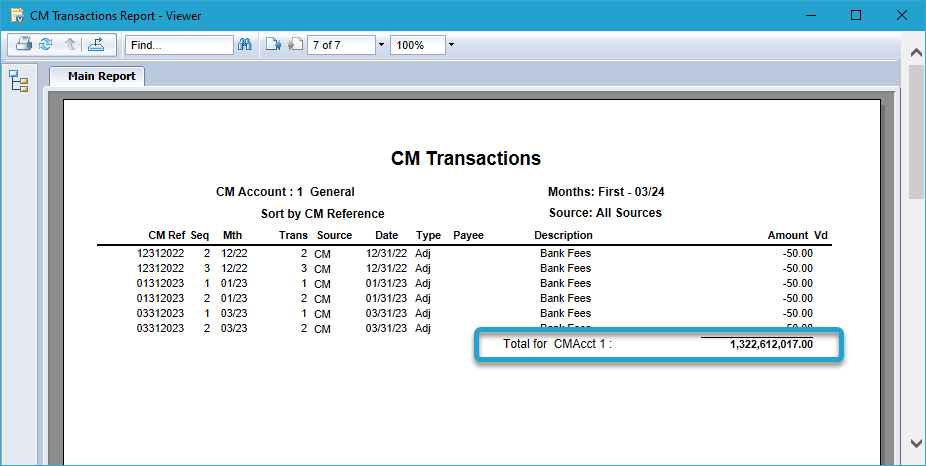Screen dimensions: 926x466
Task: Minimize the report viewer window
Action: coord(811,15)
